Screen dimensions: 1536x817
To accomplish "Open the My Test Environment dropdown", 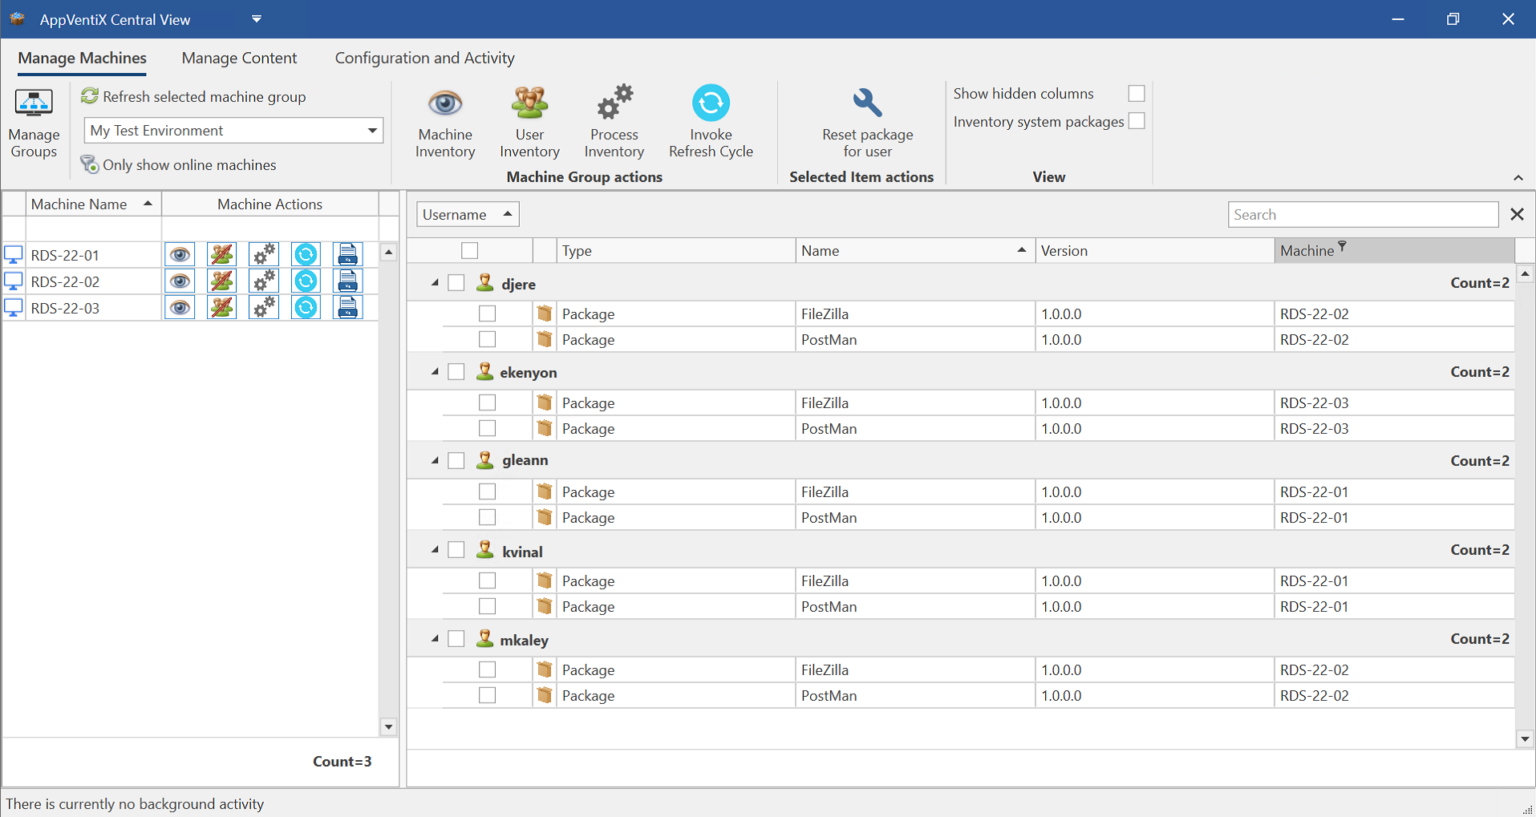I will [372, 131].
